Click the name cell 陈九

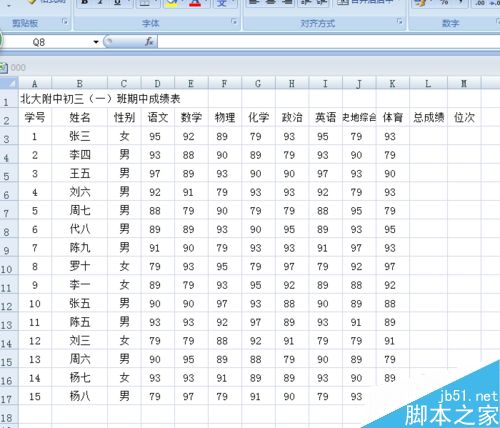(x=80, y=248)
